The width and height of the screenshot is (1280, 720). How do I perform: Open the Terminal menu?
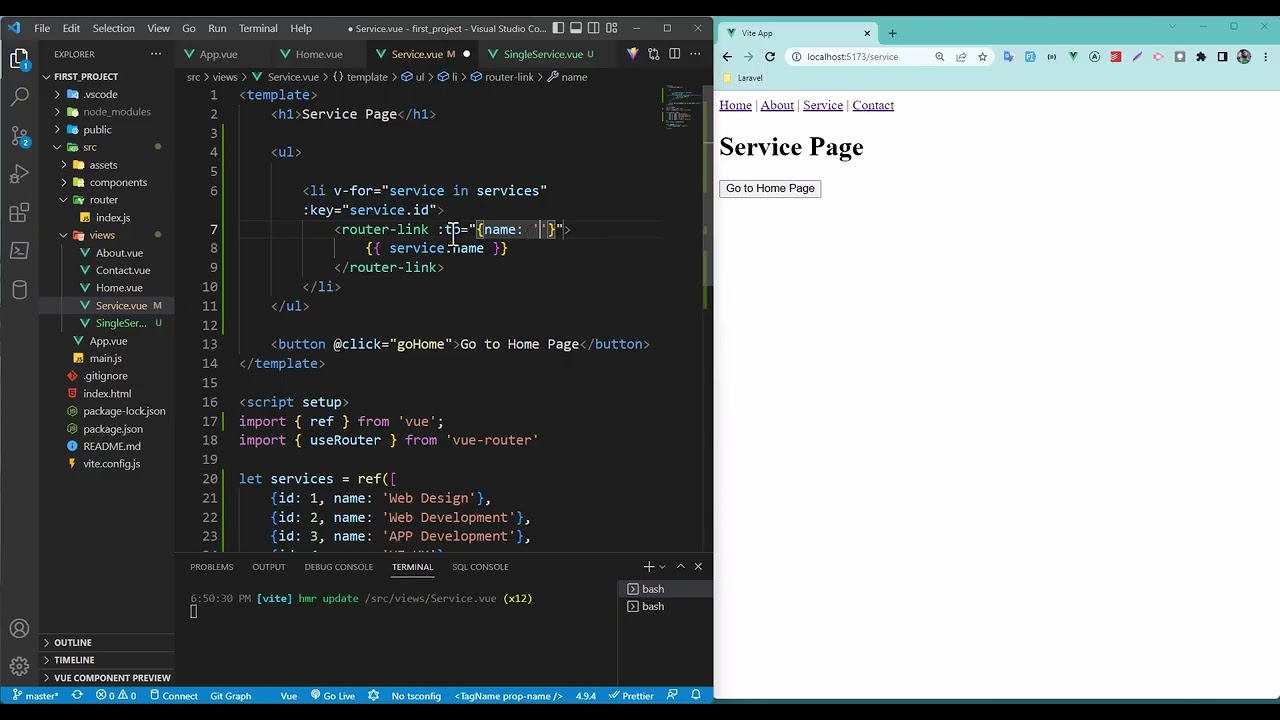pos(258,28)
